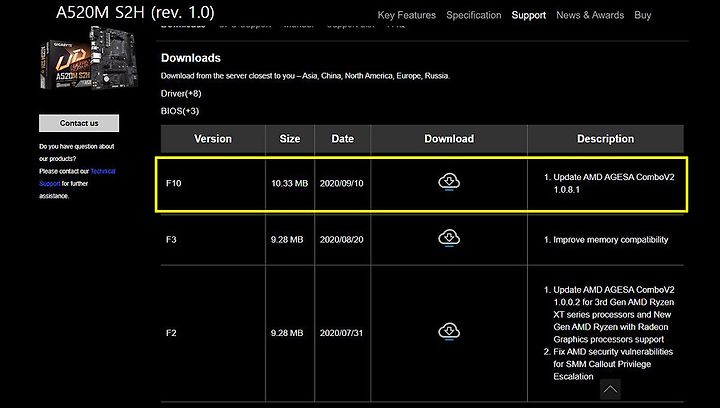Click the Contact us button
This screenshot has width=720, height=408.
tap(79, 123)
